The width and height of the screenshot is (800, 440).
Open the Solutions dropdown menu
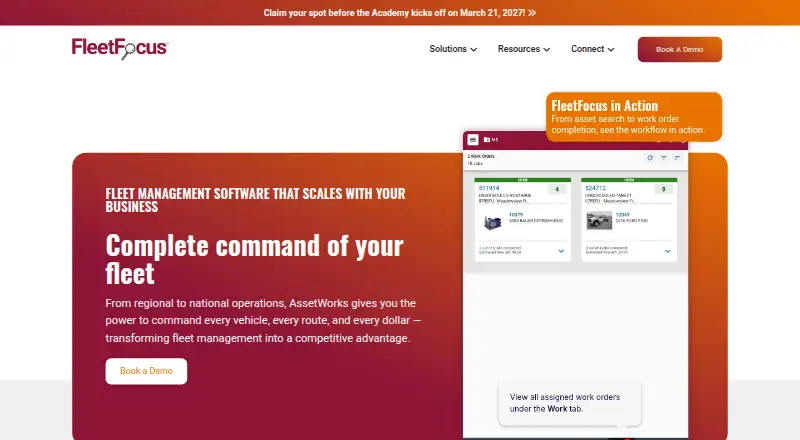pyautogui.click(x=453, y=49)
